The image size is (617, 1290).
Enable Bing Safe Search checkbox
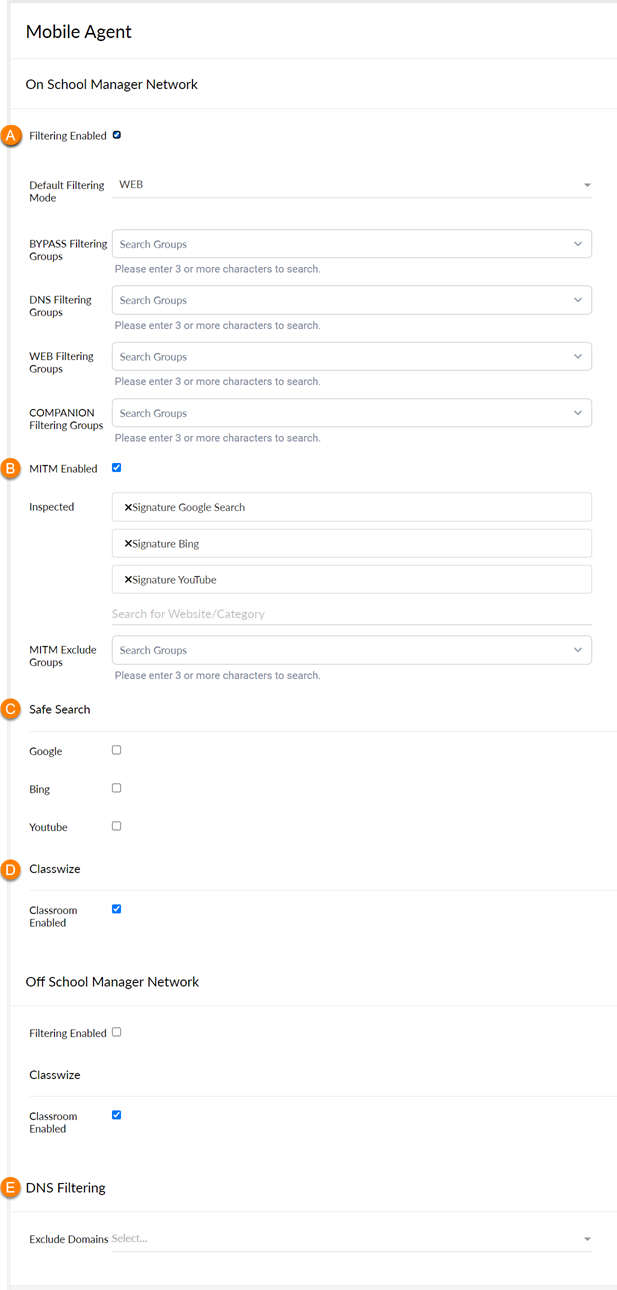pyautogui.click(x=117, y=788)
